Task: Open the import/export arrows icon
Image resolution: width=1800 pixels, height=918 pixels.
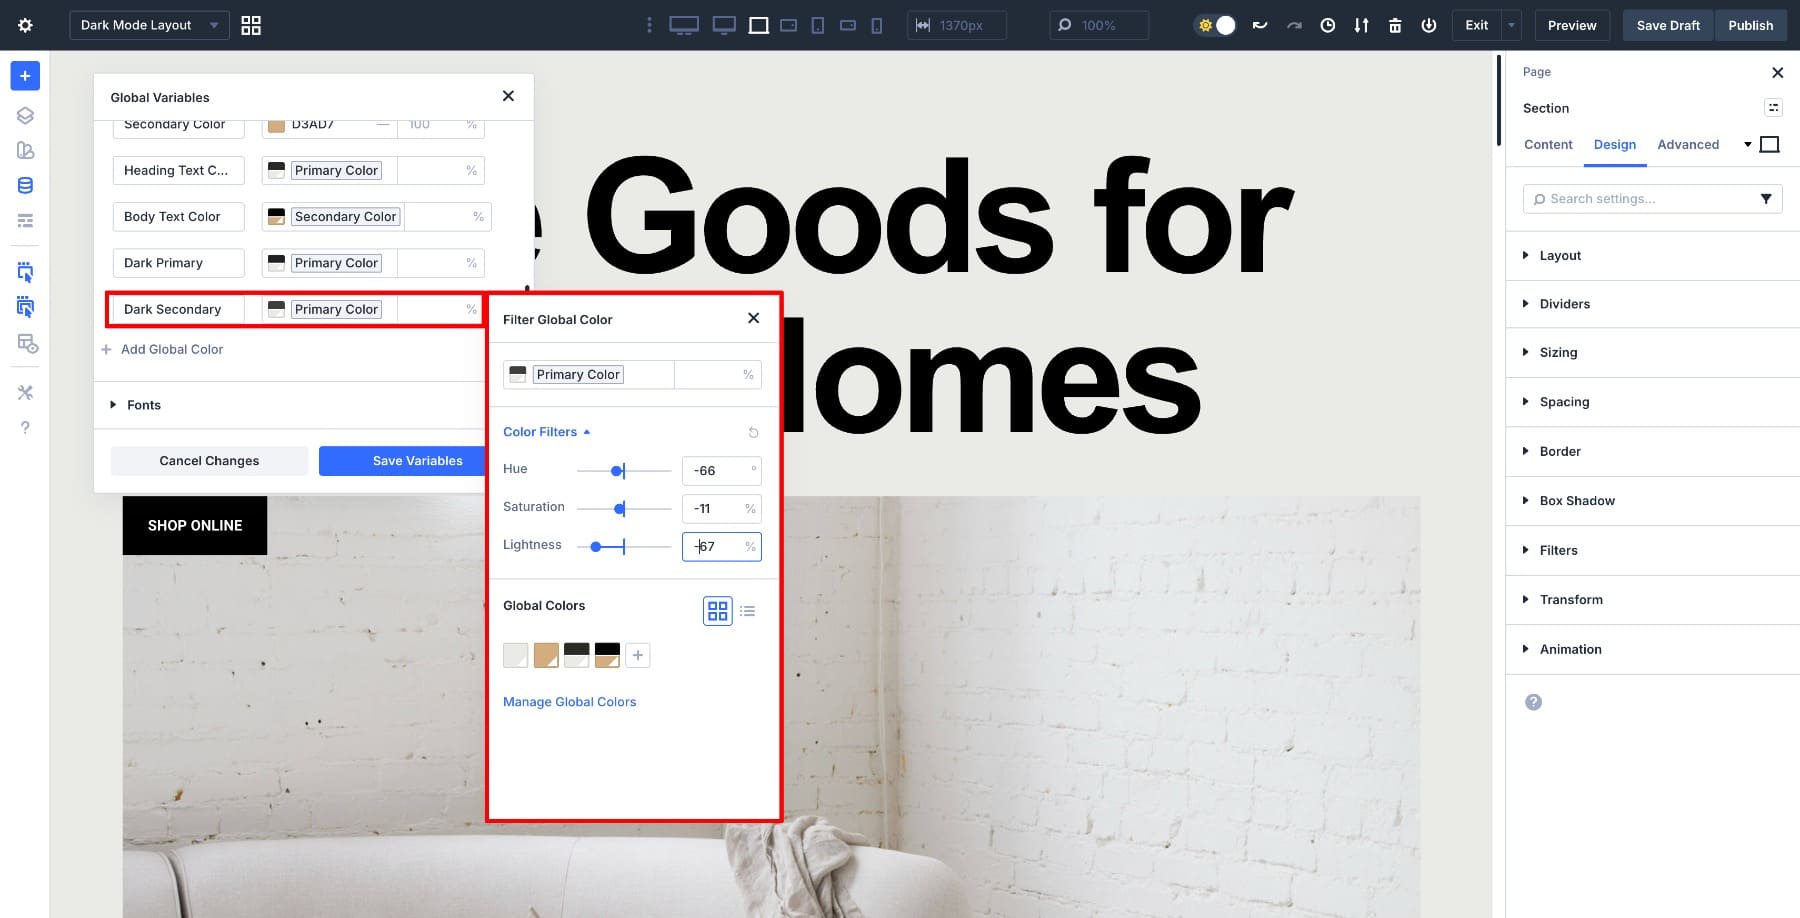Action: click(1361, 25)
